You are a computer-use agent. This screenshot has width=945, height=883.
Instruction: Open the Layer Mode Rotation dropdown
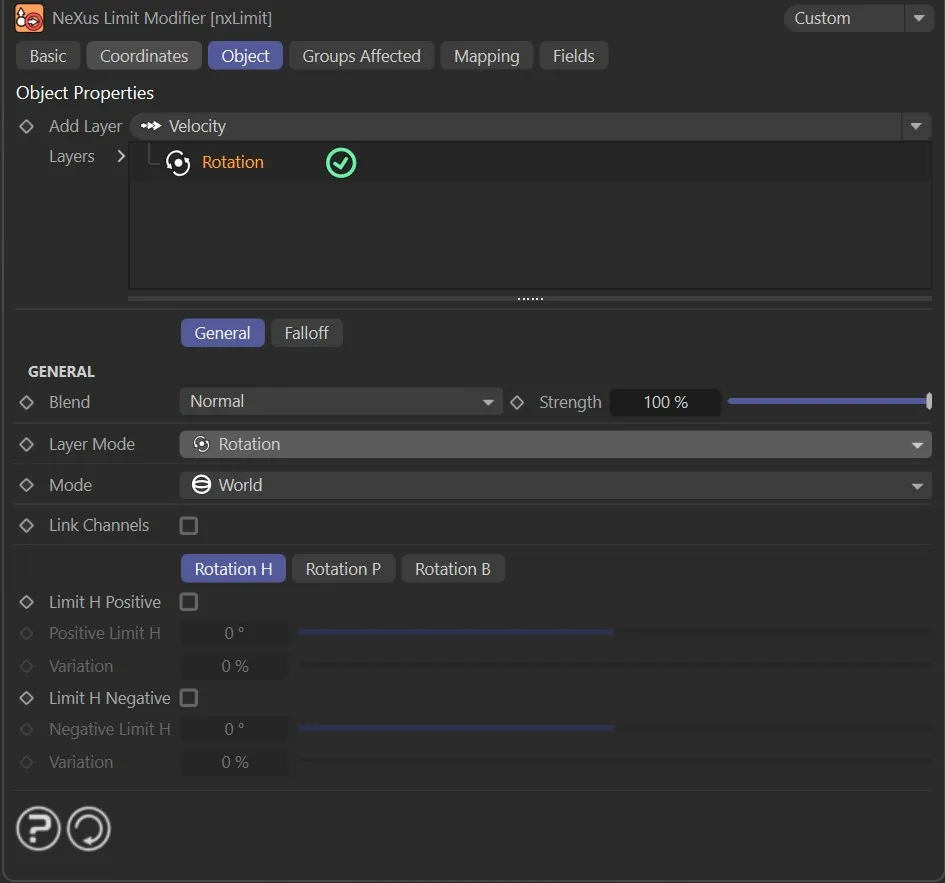coord(555,445)
